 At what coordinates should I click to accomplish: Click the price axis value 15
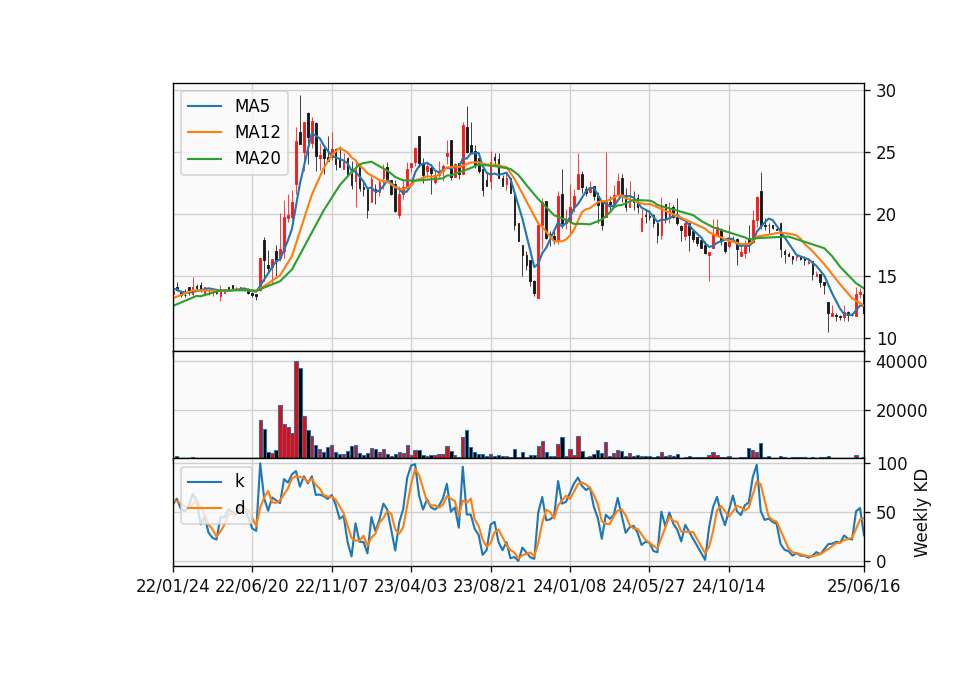coord(885,277)
